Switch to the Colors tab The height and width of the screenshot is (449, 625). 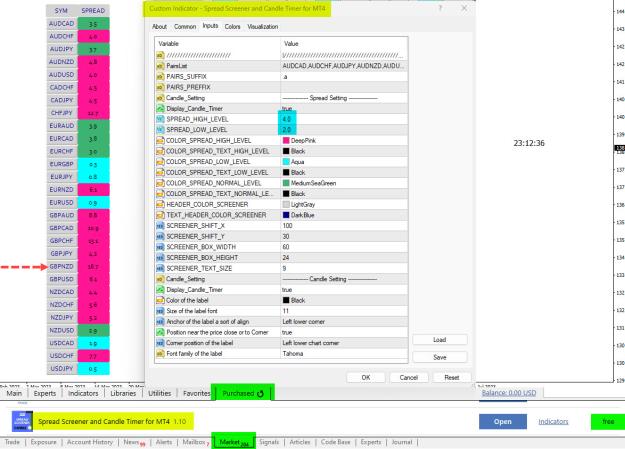coord(232,27)
